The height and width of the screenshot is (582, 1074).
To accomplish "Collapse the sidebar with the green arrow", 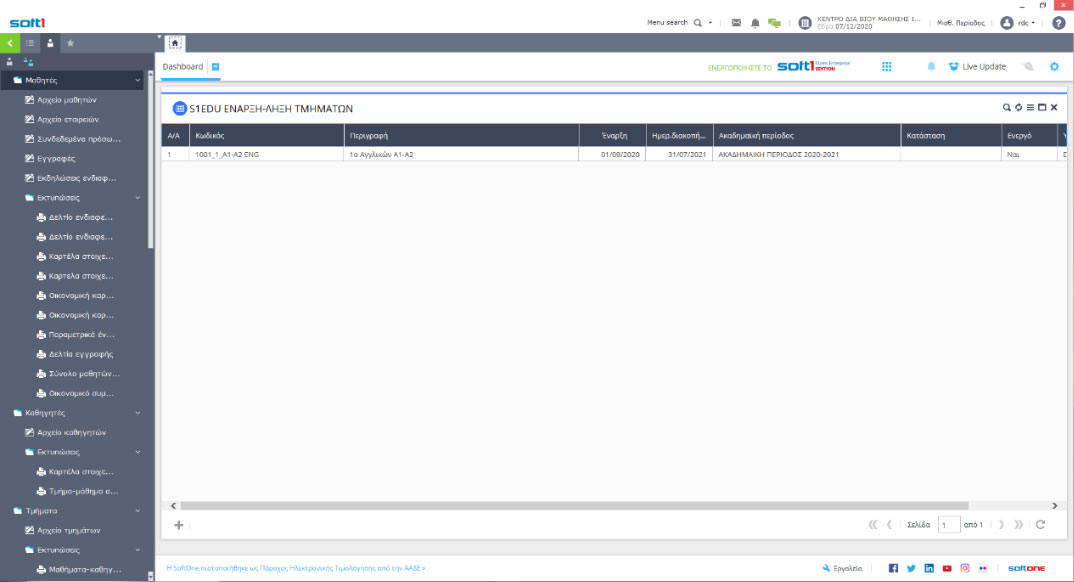I will pos(10,43).
